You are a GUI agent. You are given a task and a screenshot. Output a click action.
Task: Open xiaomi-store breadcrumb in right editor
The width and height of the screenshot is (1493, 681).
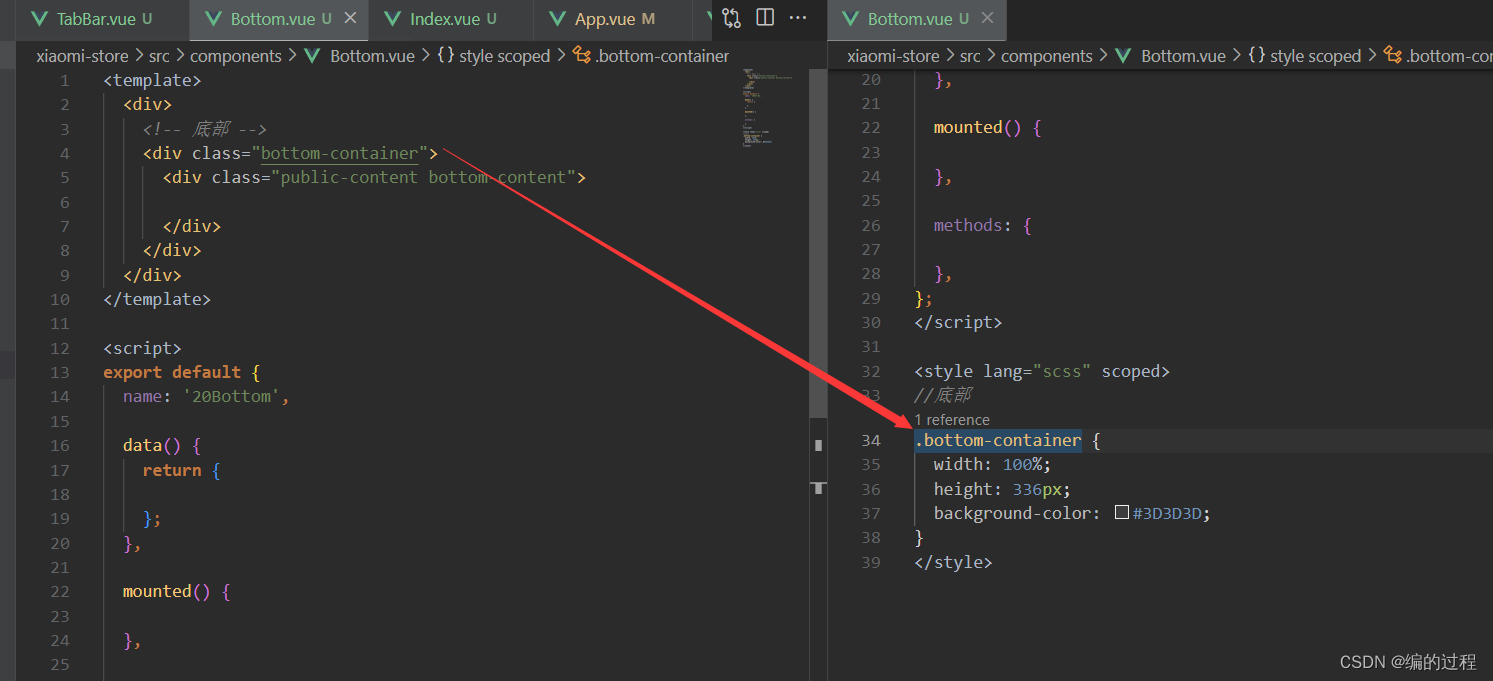[893, 56]
